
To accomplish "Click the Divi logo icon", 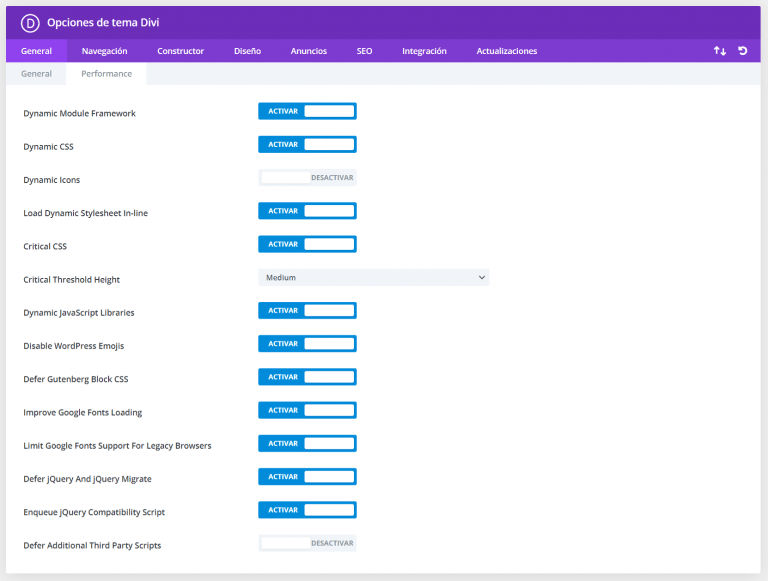I will pyautogui.click(x=30, y=23).
